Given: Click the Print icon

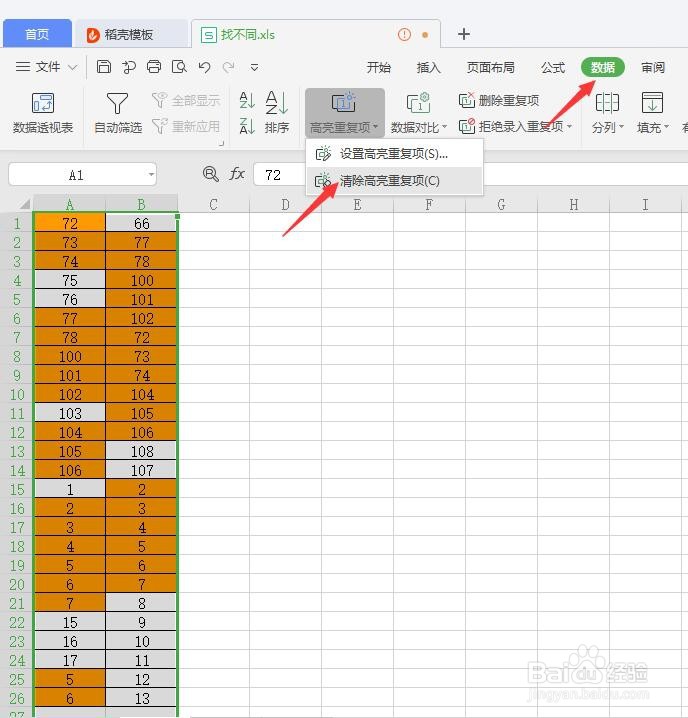Looking at the screenshot, I should coord(154,67).
